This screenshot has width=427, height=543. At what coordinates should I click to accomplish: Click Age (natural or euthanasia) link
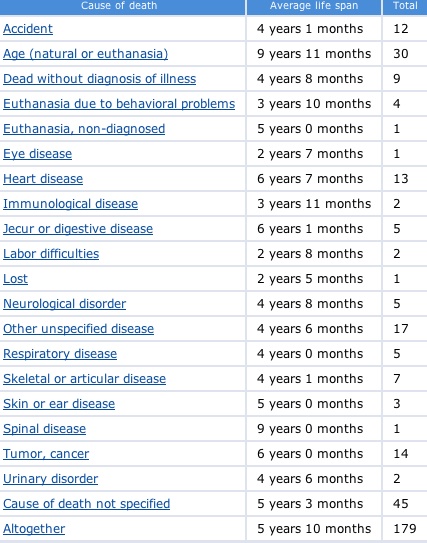(86, 54)
